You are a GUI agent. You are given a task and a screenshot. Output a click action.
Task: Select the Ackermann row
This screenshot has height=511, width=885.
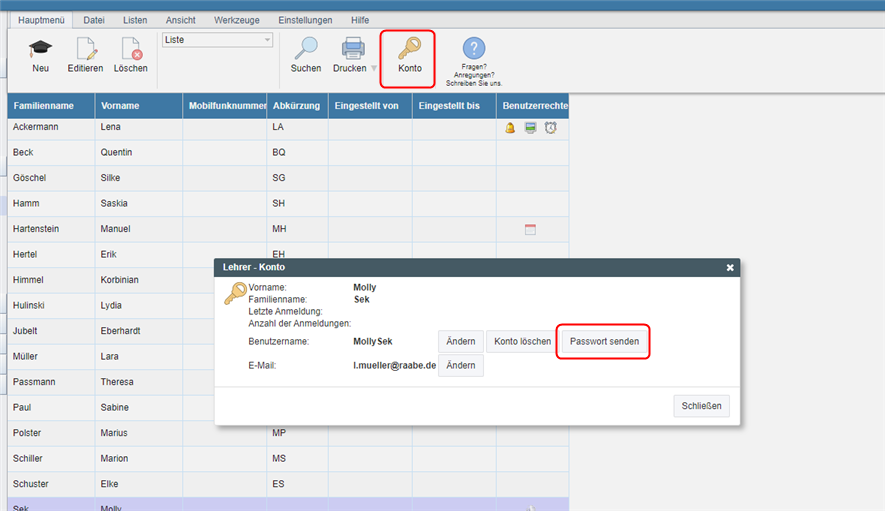coord(288,127)
